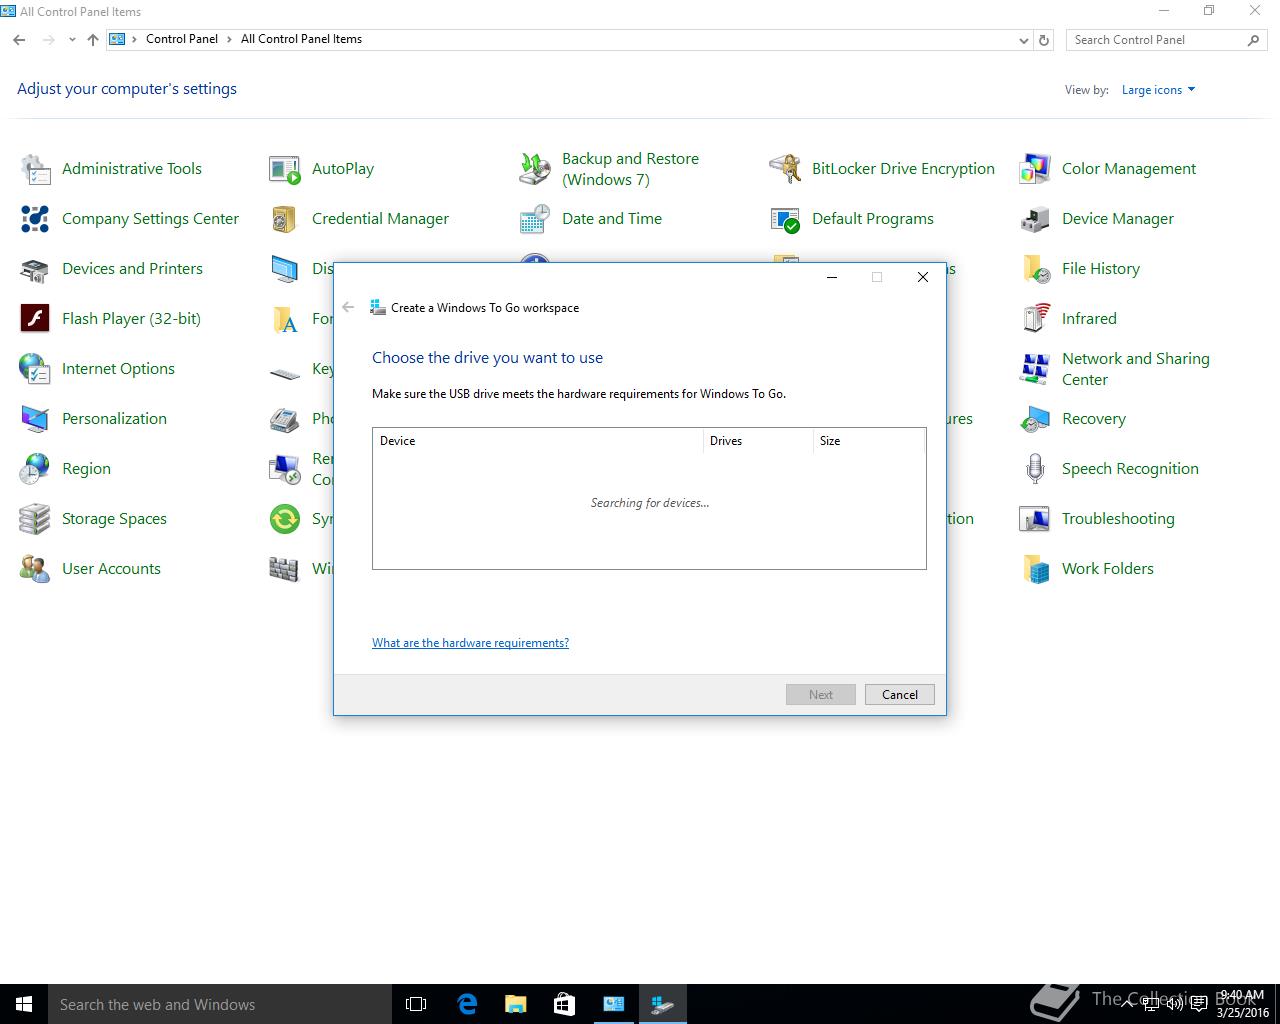Open Flash Player (32-bit) icon

36,319
